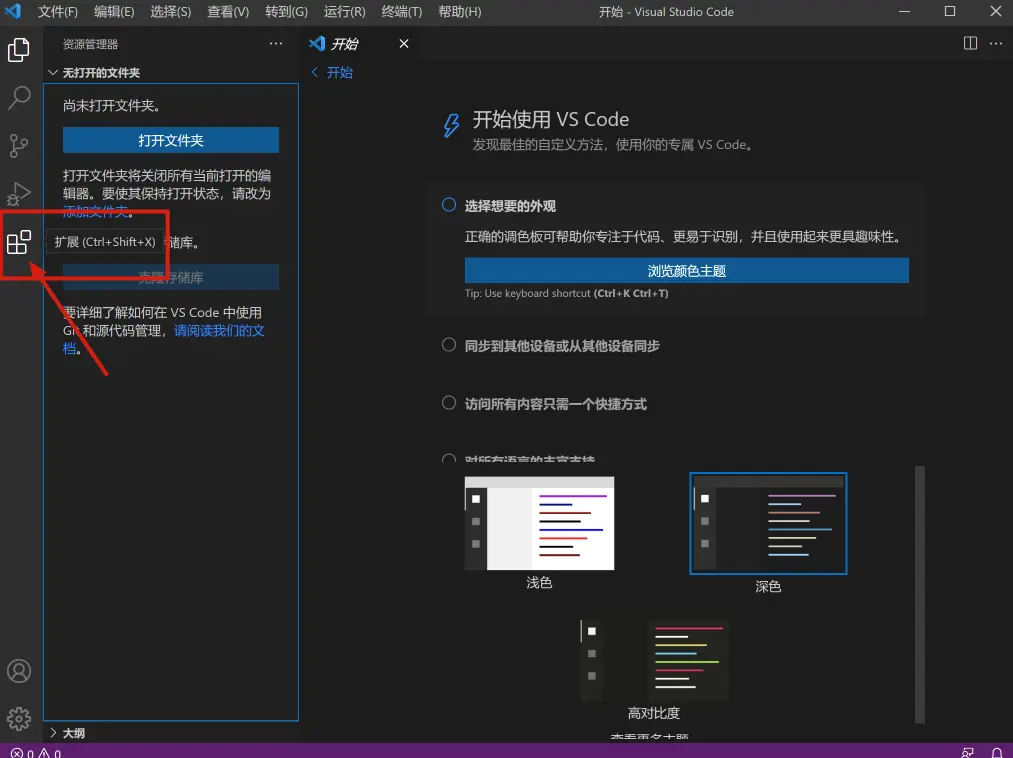Viewport: 1013px width, 758px height.
Task: Click the feedback icon in status bar
Action: coord(967,753)
